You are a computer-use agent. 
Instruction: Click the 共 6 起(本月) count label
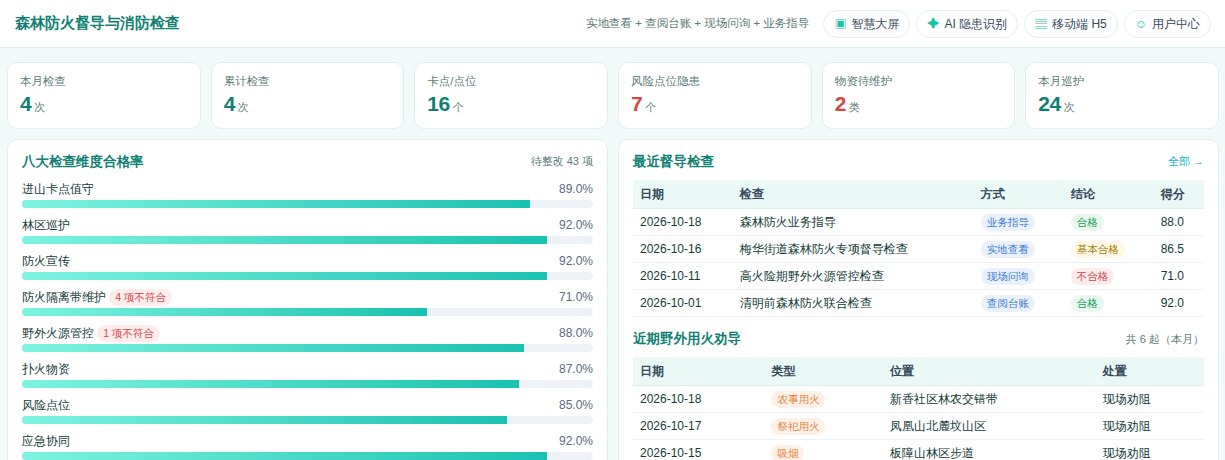pyautogui.click(x=1164, y=339)
